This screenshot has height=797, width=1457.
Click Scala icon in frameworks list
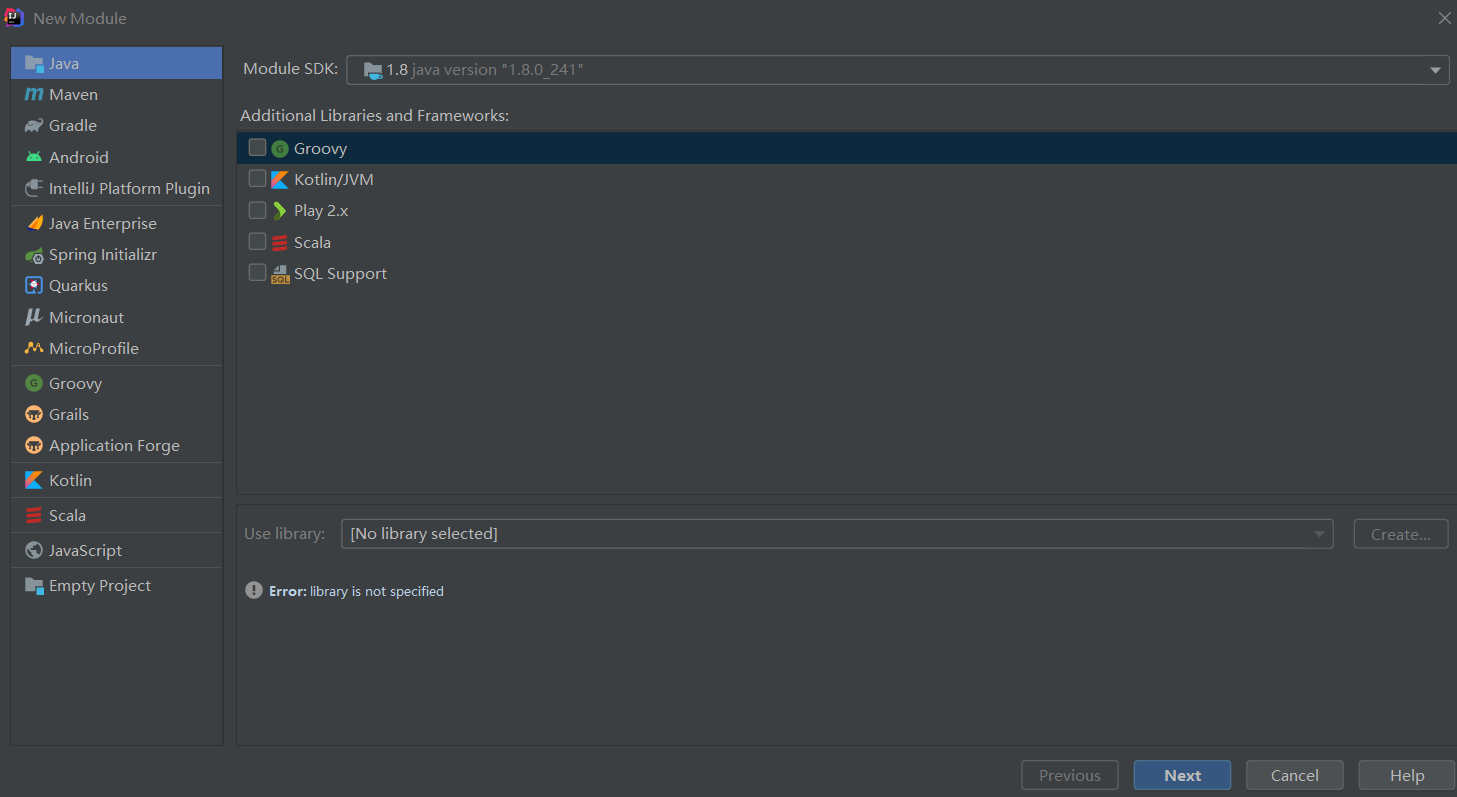click(x=280, y=242)
